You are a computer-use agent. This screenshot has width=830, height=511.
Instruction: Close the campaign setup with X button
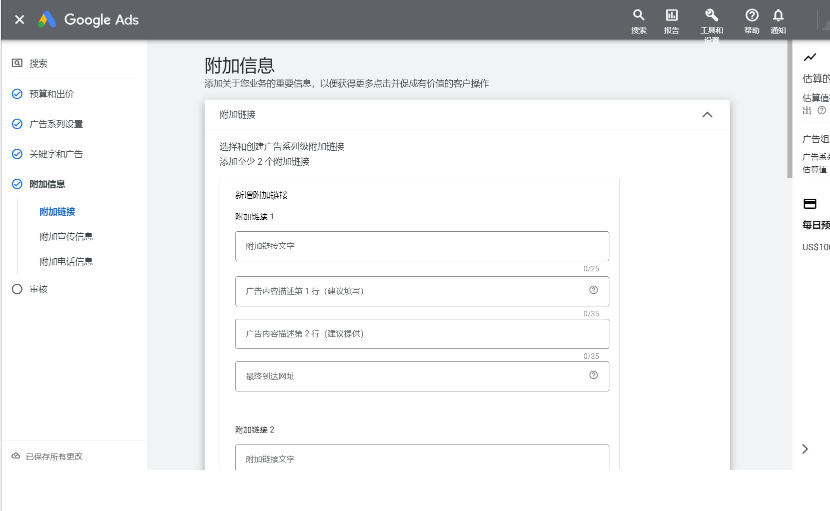pos(20,20)
